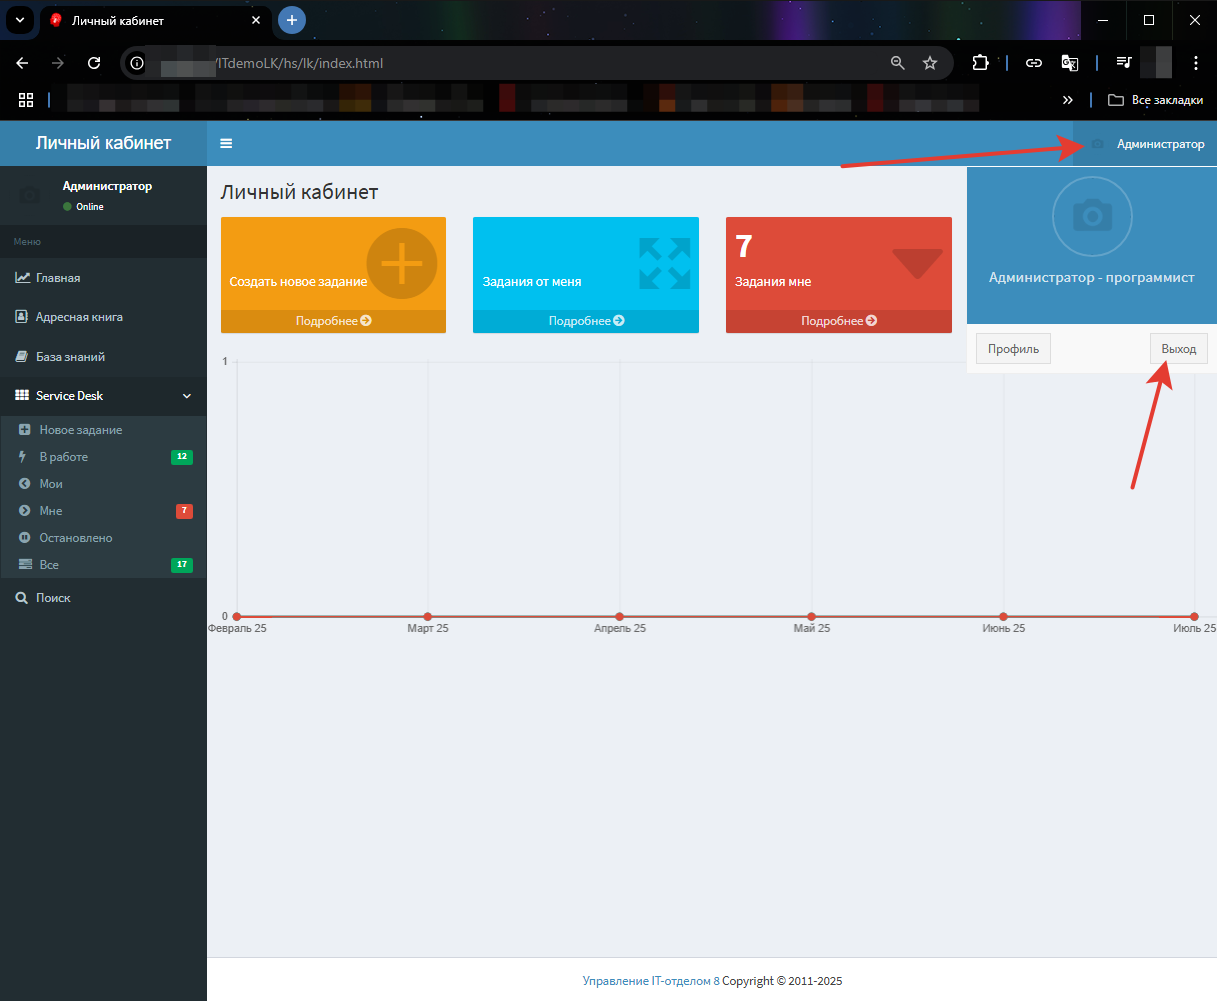
Task: Reload the page using the browser refresh button
Action: click(x=94, y=63)
